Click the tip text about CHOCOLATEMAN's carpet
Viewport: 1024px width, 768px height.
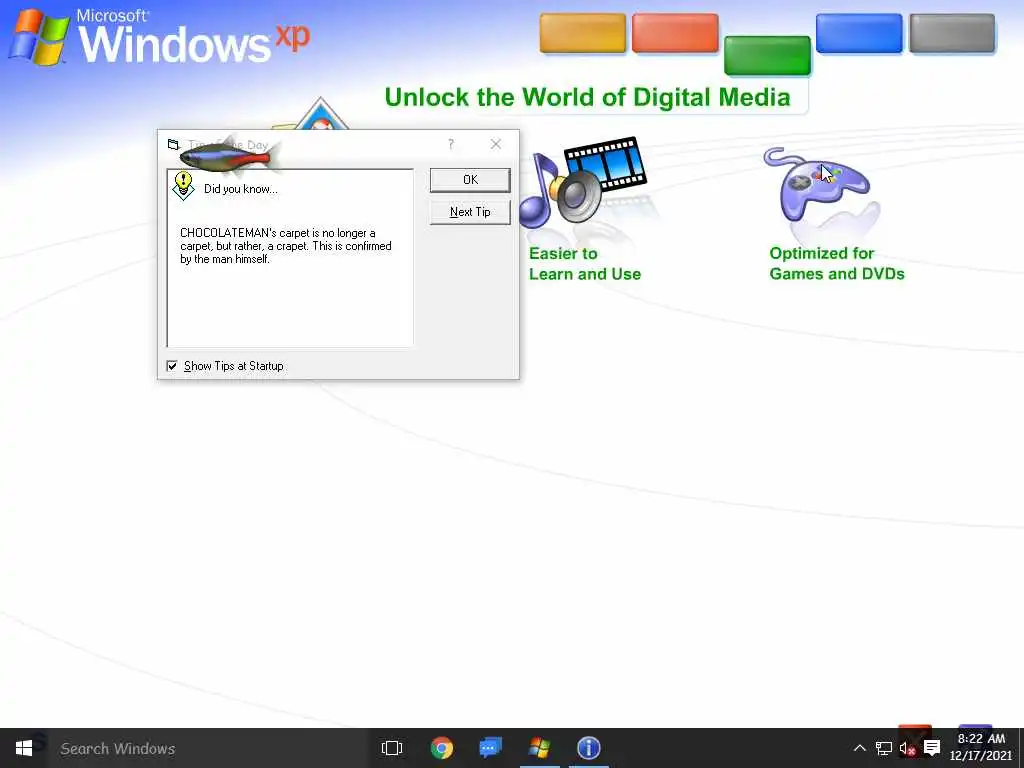pos(285,246)
